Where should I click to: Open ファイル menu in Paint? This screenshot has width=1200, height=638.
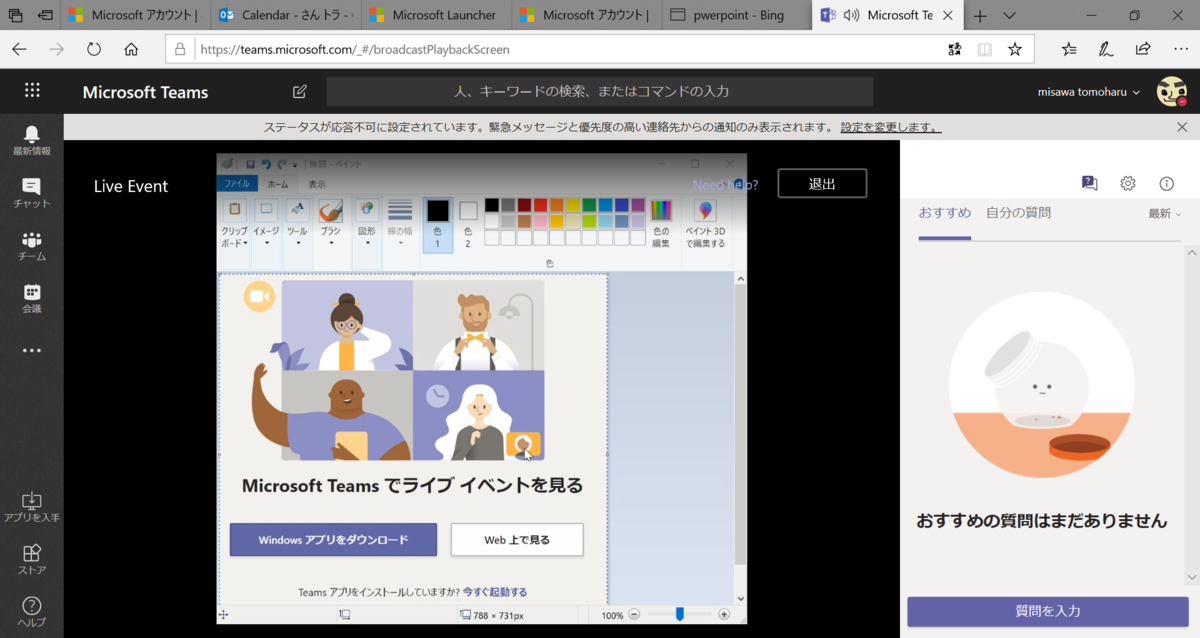[237, 184]
